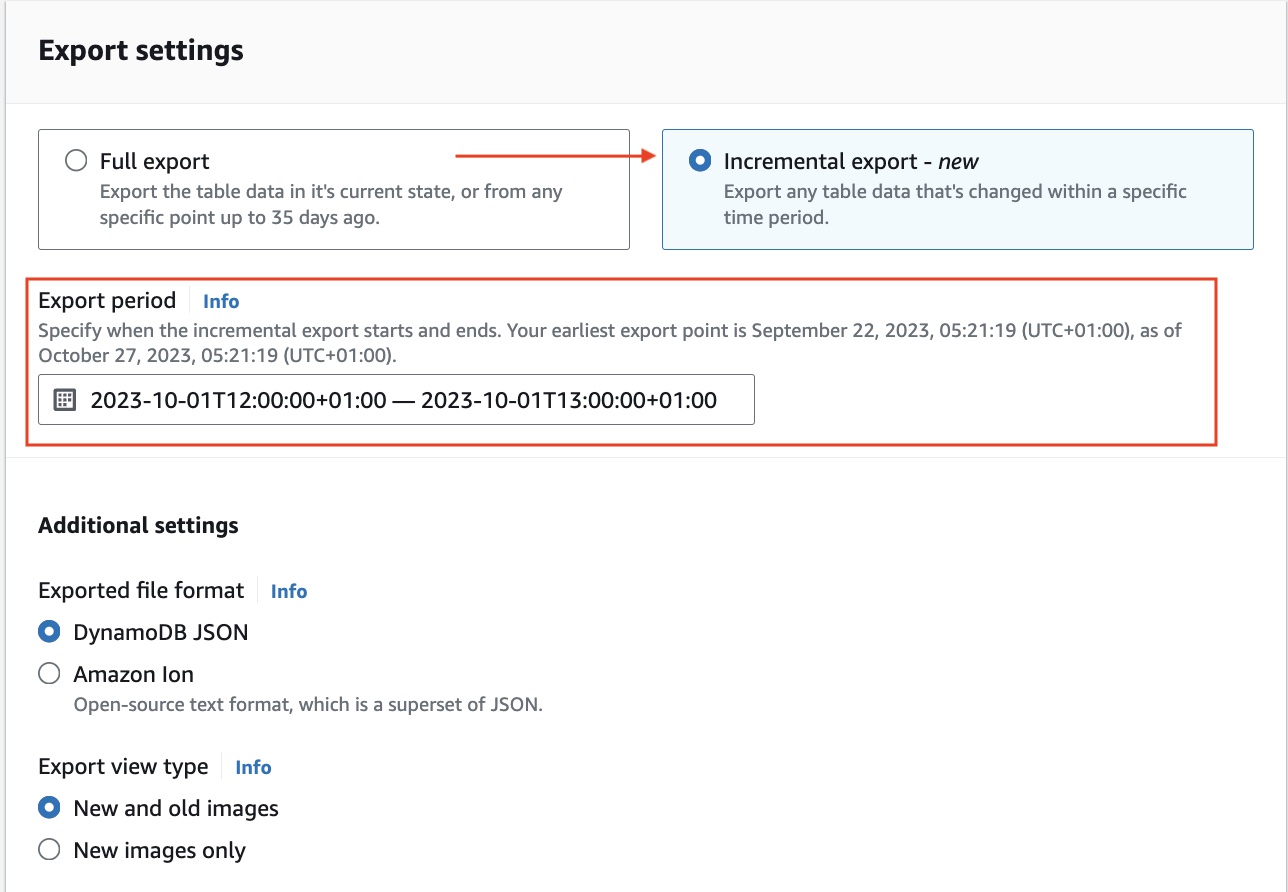The height and width of the screenshot is (892, 1288).
Task: Click the Full export option card
Action: (334, 188)
